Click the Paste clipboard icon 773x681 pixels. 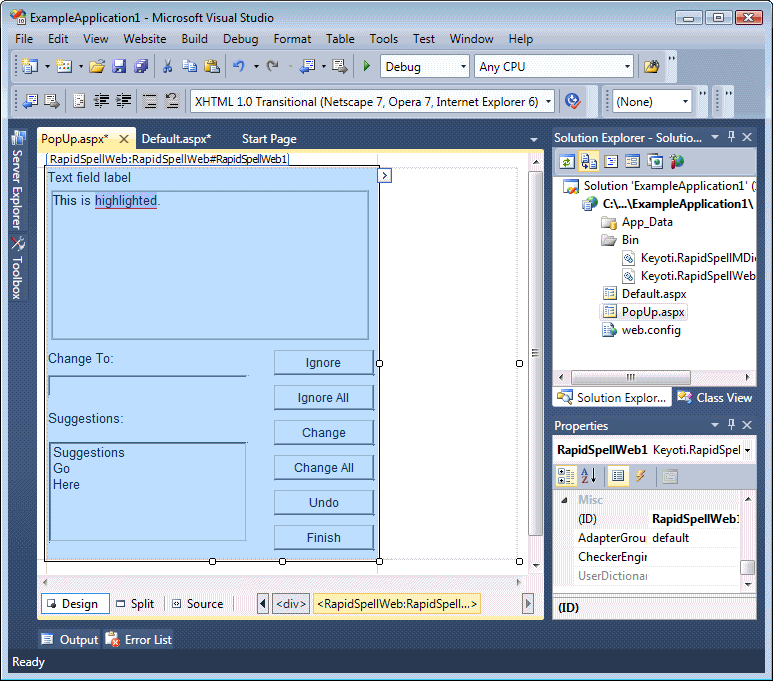211,66
